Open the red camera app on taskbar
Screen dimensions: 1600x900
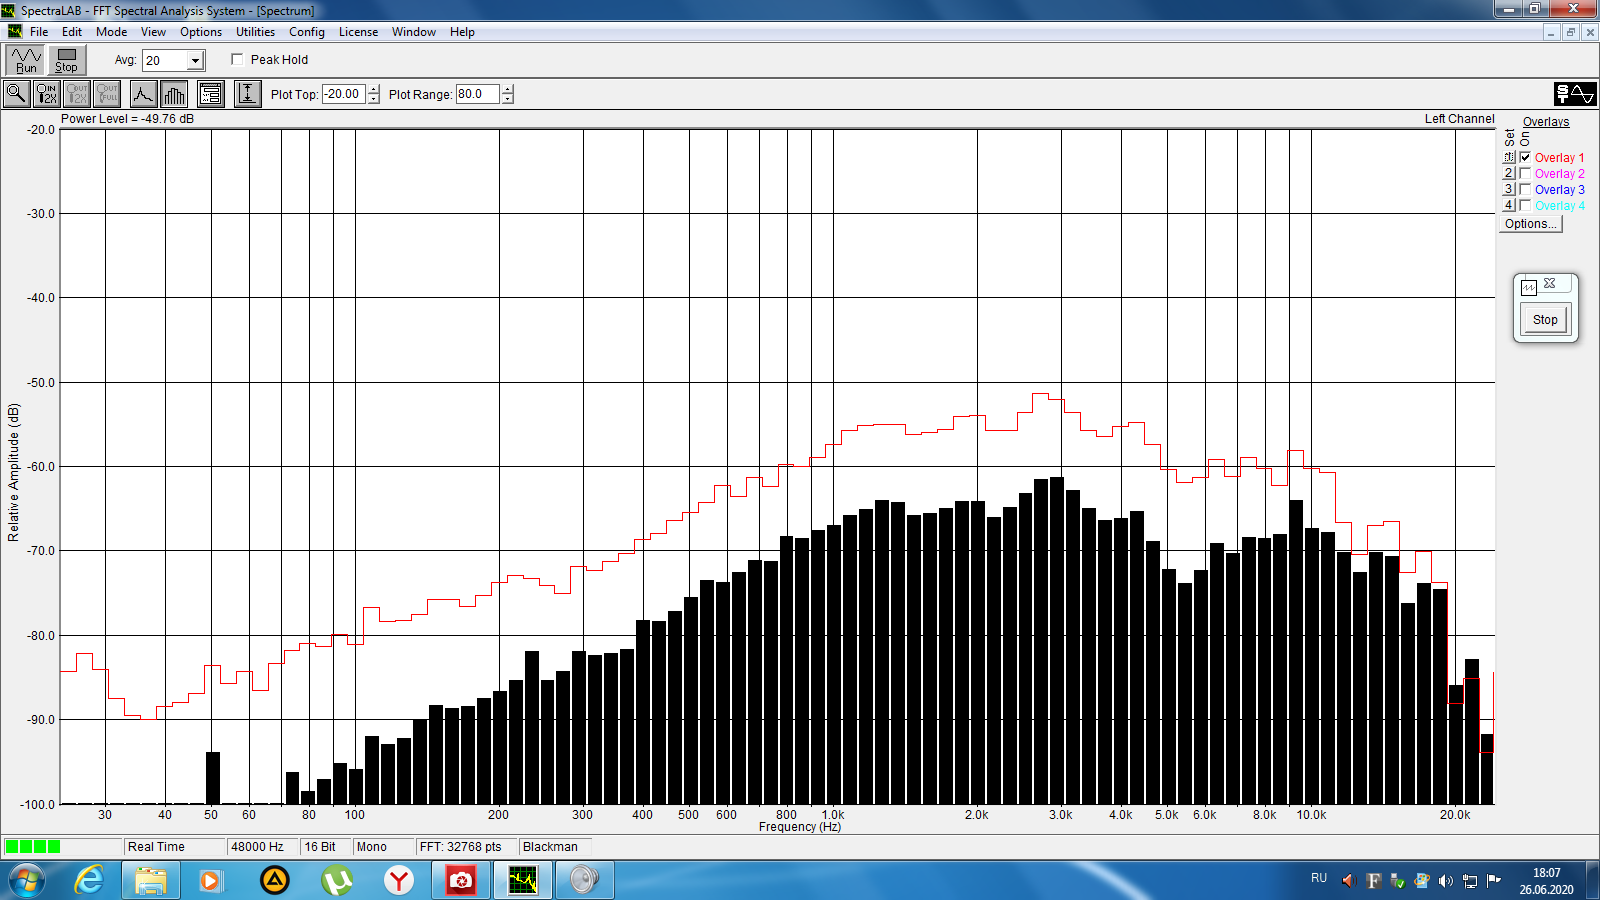coord(461,881)
